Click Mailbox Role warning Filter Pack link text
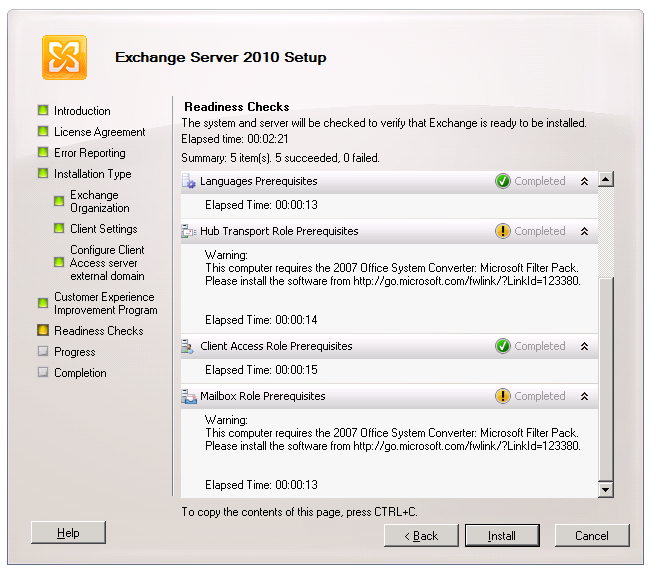668x581 pixels. point(466,446)
